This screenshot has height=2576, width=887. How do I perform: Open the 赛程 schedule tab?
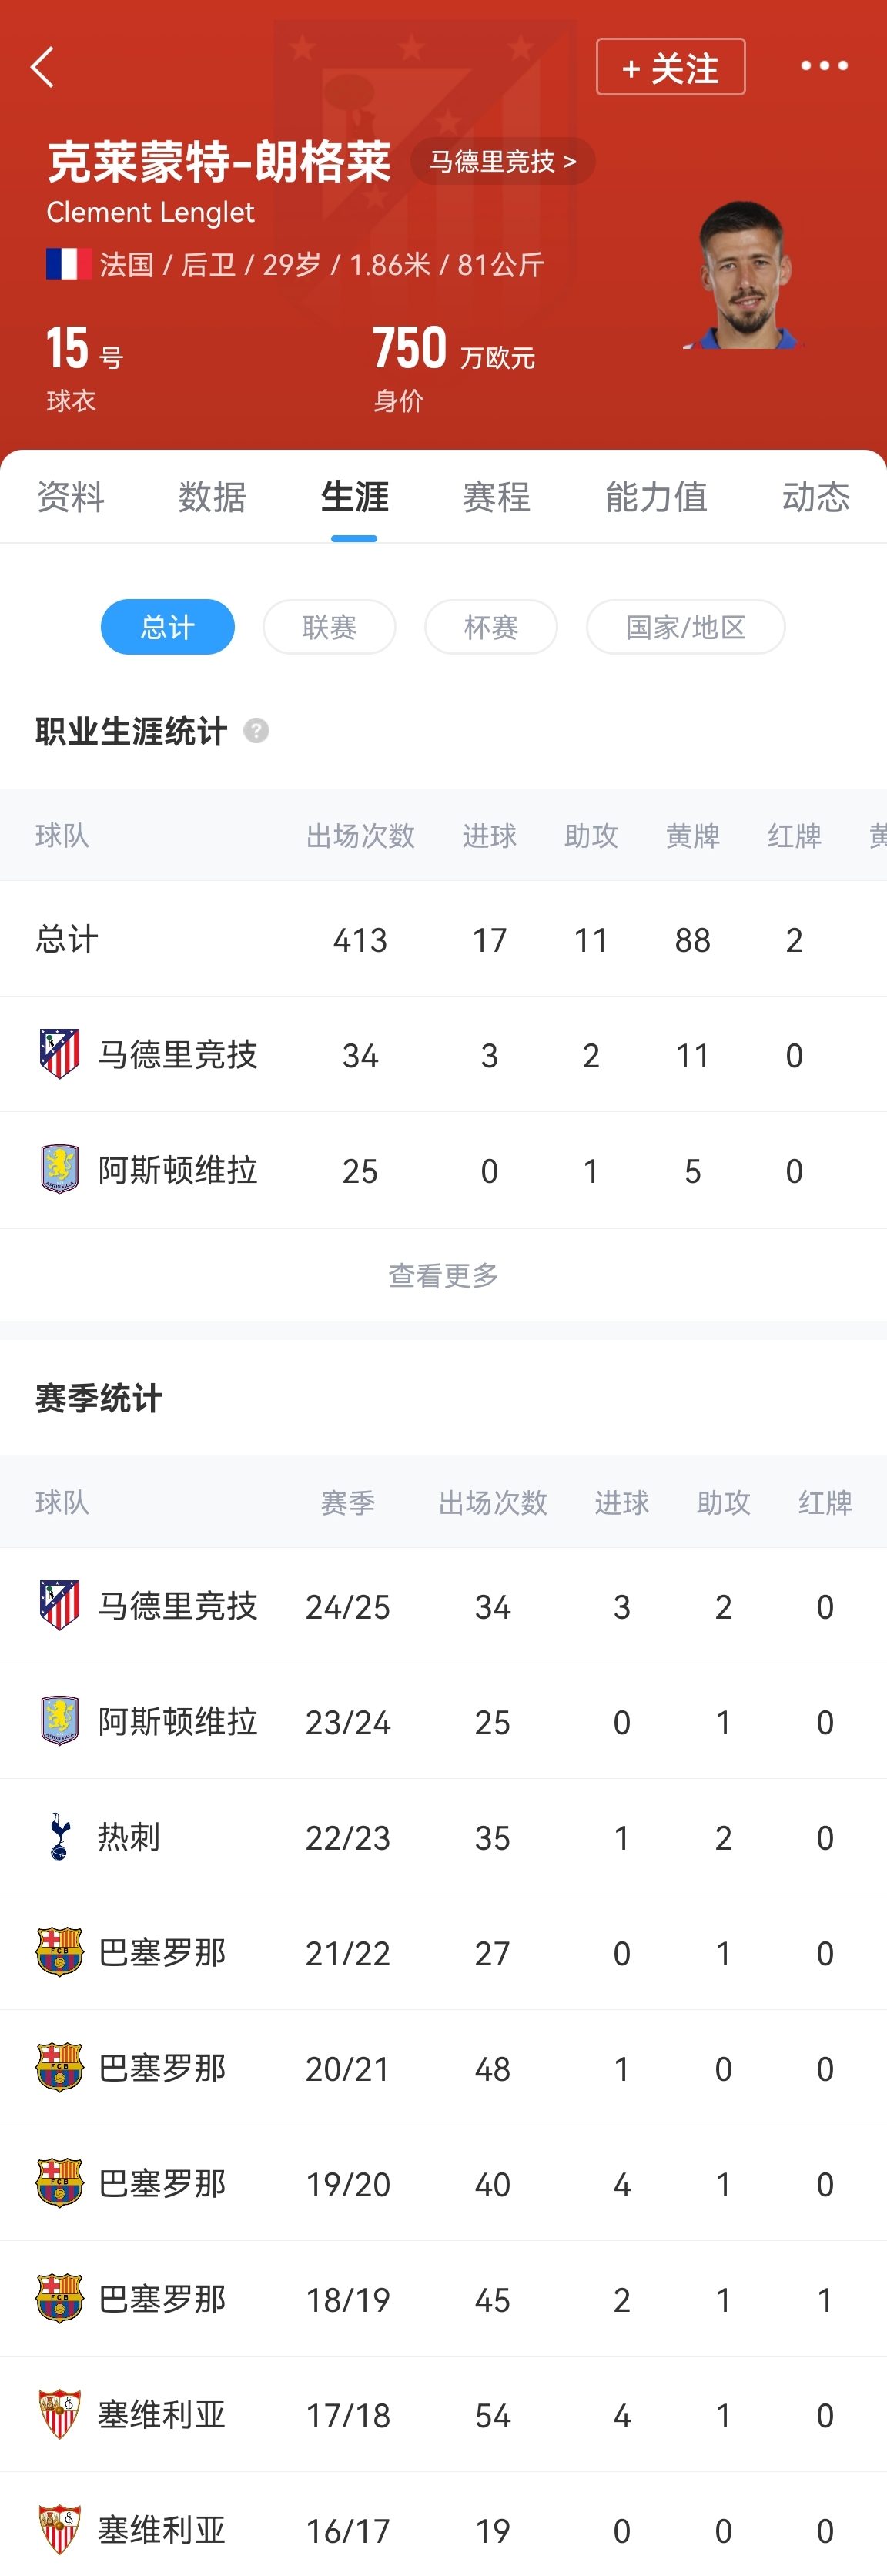[x=496, y=496]
